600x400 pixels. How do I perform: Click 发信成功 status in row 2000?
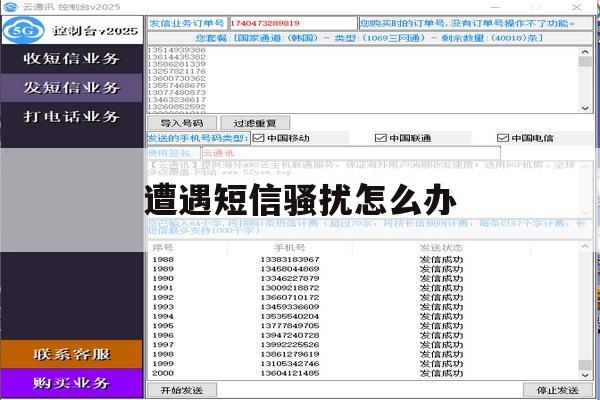coord(441,373)
